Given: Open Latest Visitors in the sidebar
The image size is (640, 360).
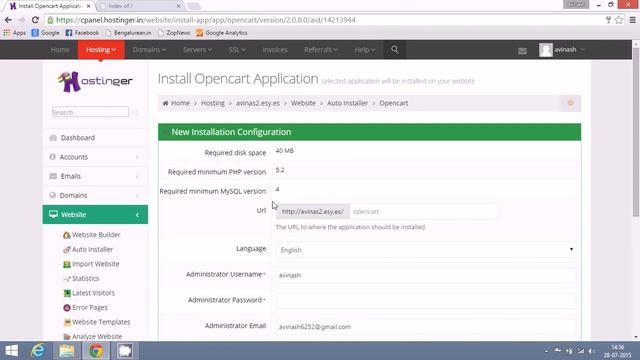Looking at the screenshot, I should (x=89, y=293).
